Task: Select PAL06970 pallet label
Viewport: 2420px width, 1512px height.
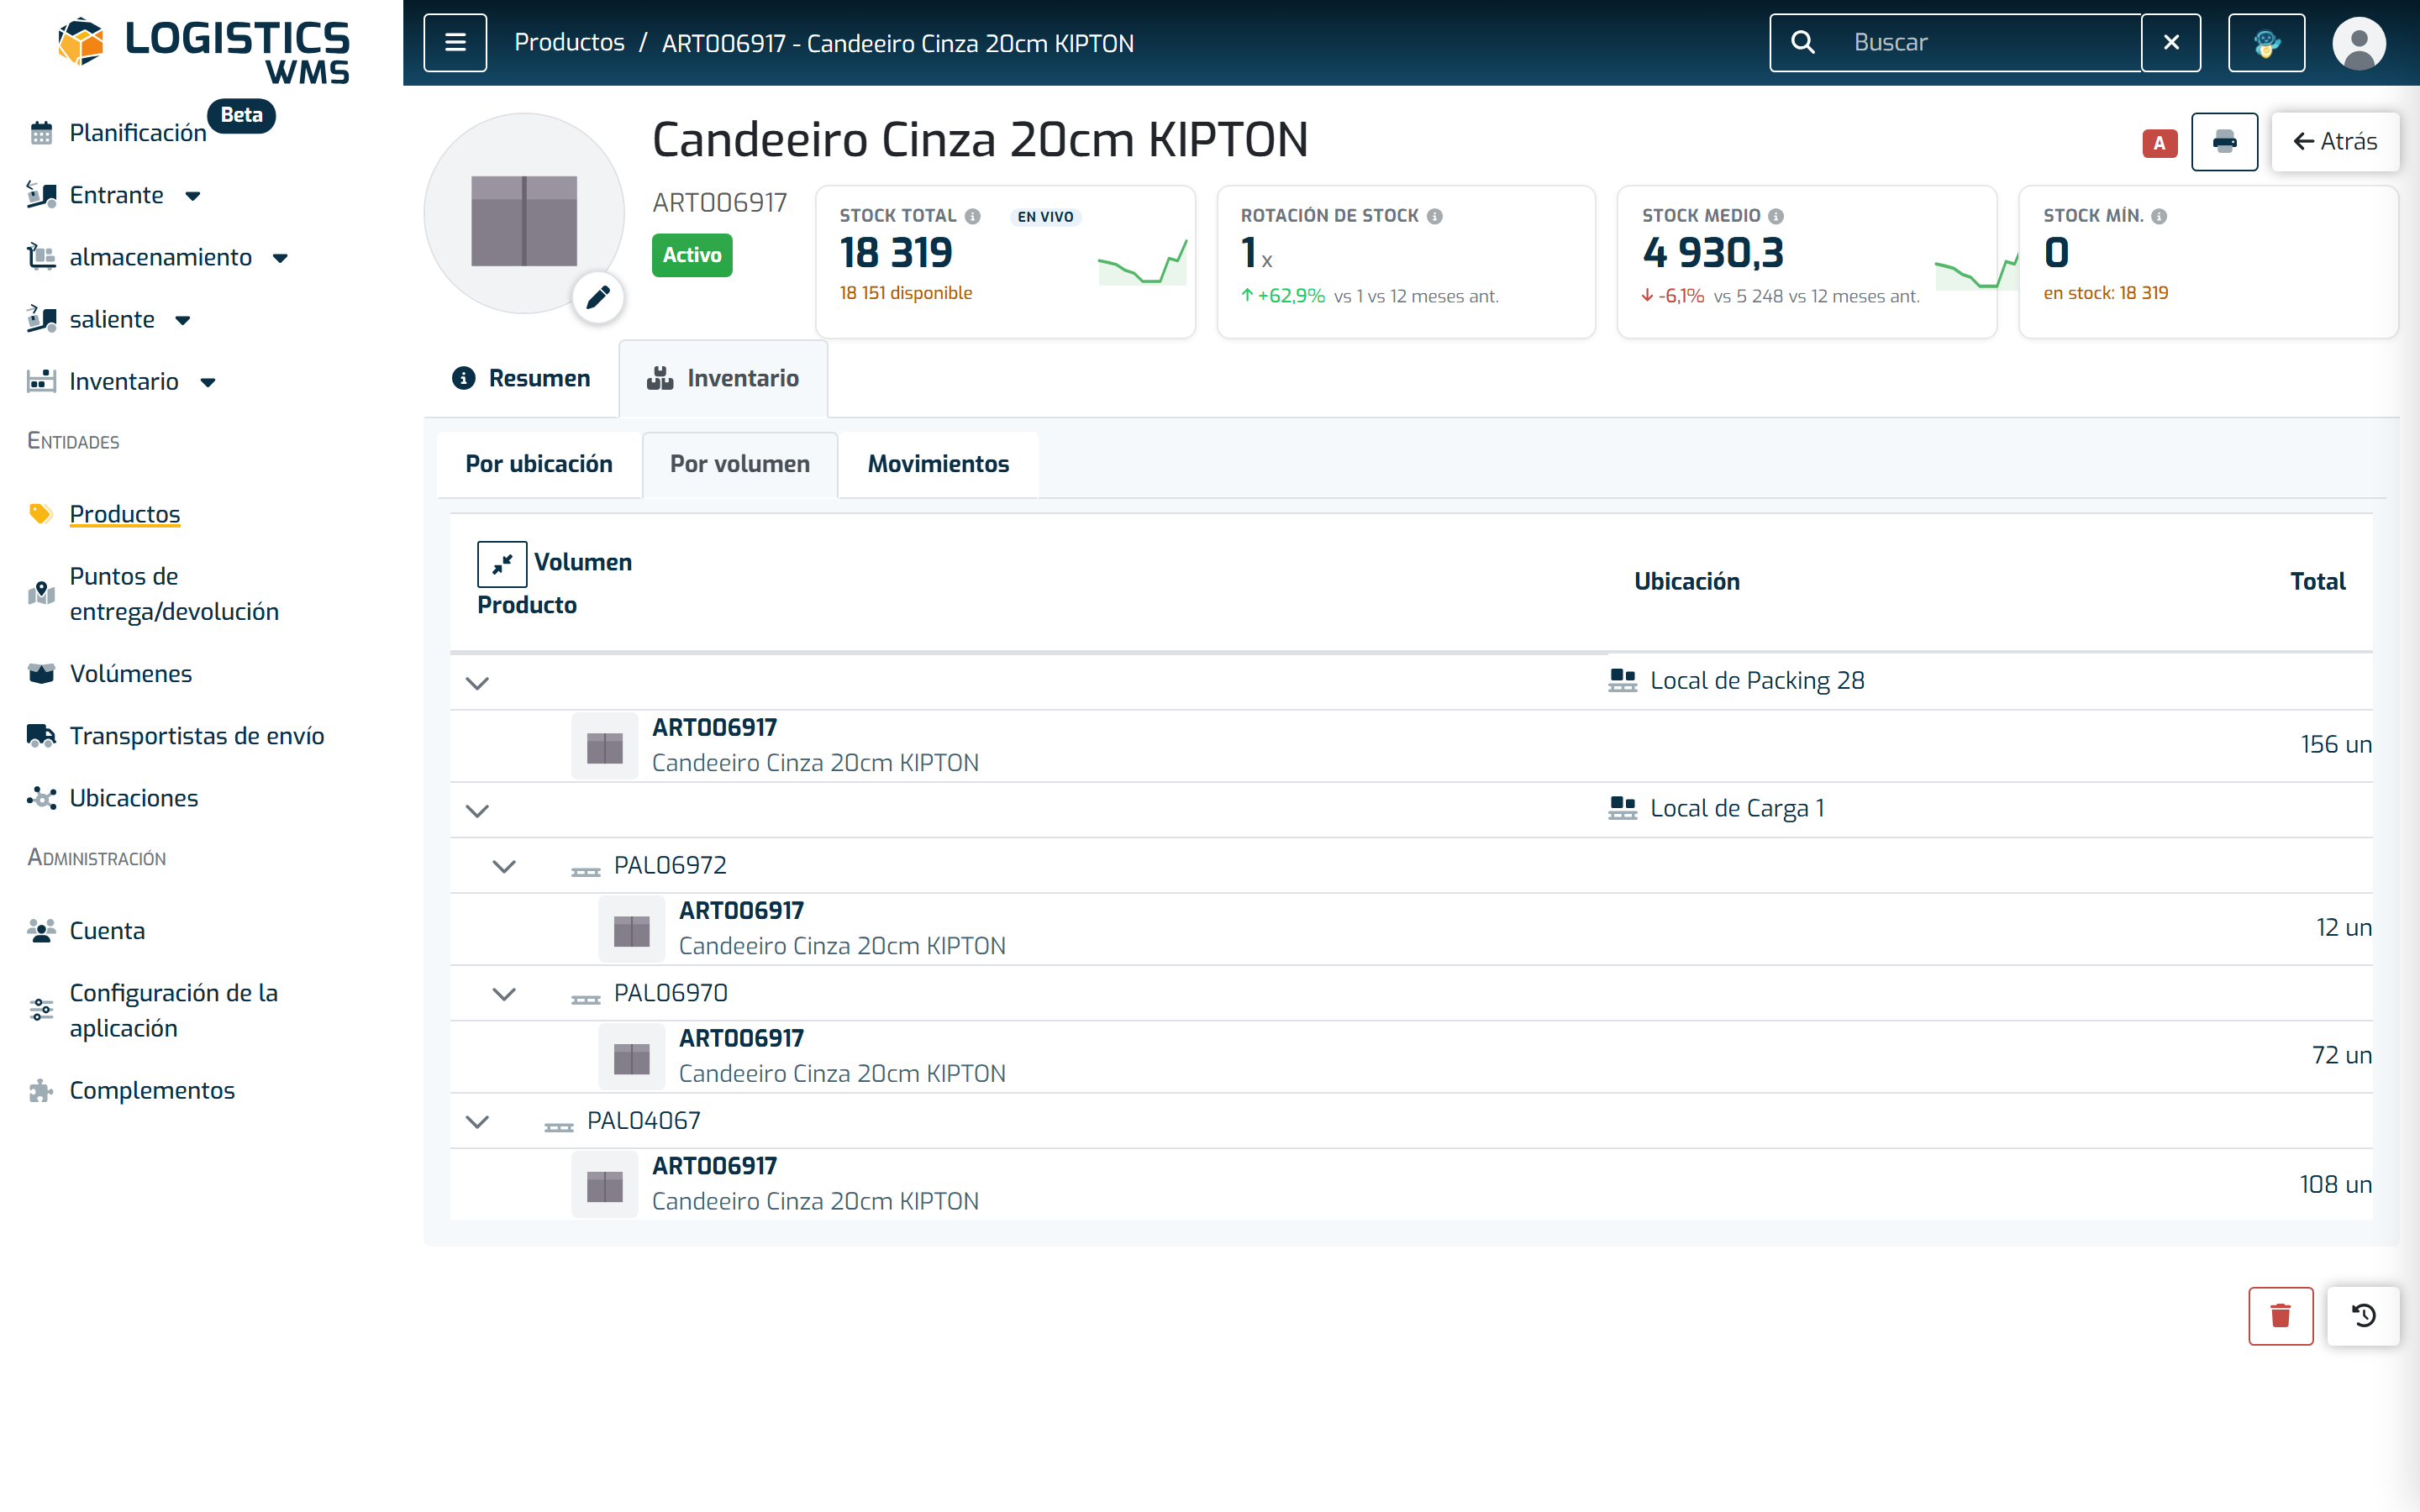Action: click(670, 993)
